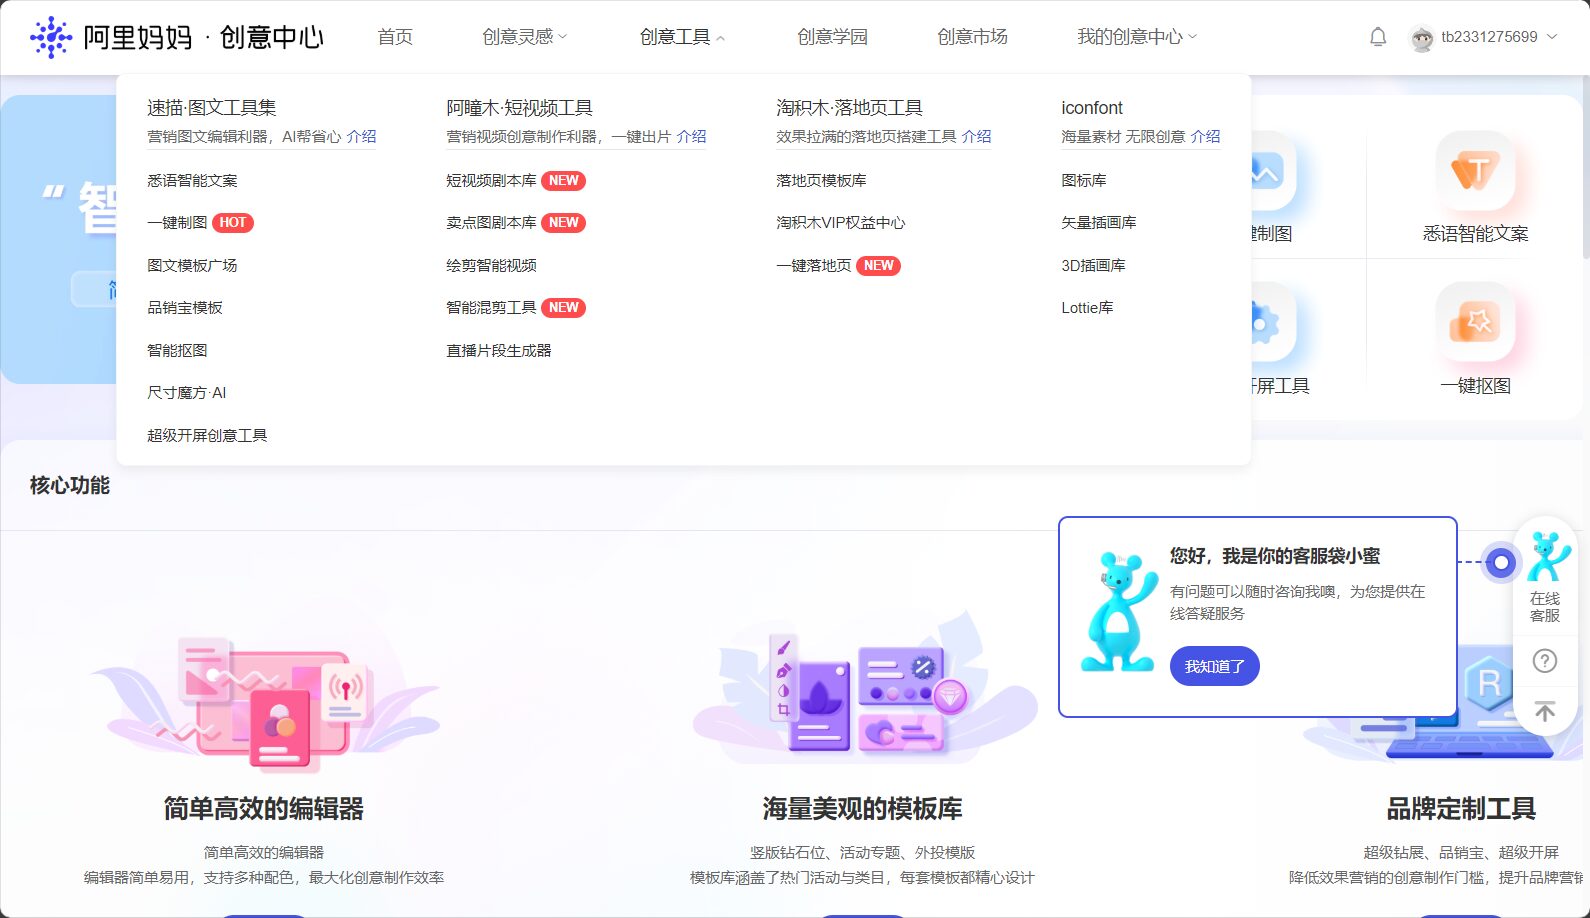Select 一键制图 HOT menu entry
Screen dimensions: 1590x918
tap(200, 223)
